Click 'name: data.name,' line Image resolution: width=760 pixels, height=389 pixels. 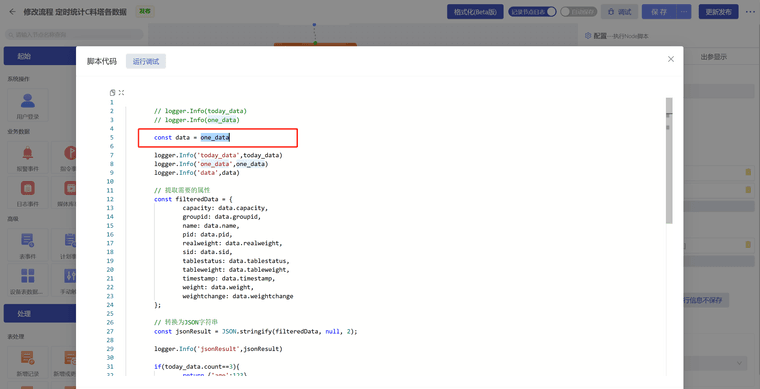pyautogui.click(x=211, y=225)
